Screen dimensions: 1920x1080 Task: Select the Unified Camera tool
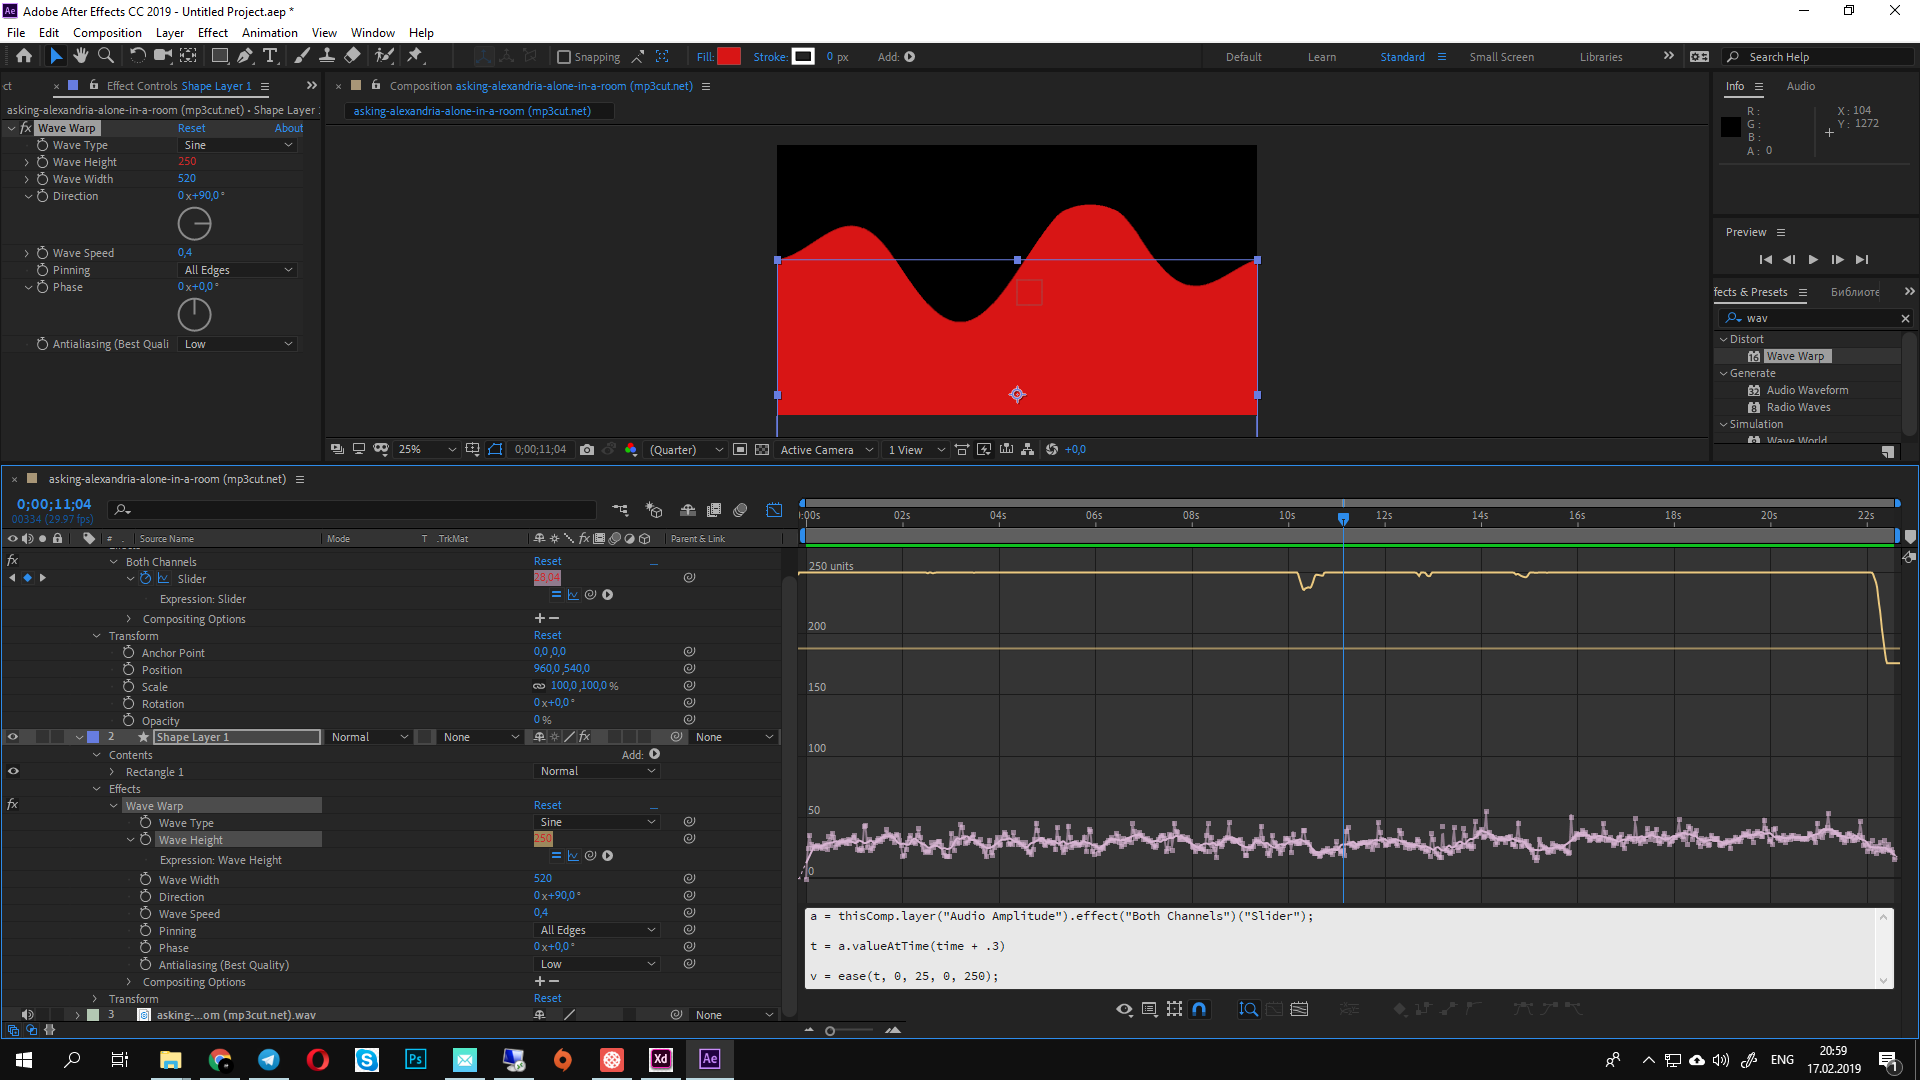(x=162, y=56)
